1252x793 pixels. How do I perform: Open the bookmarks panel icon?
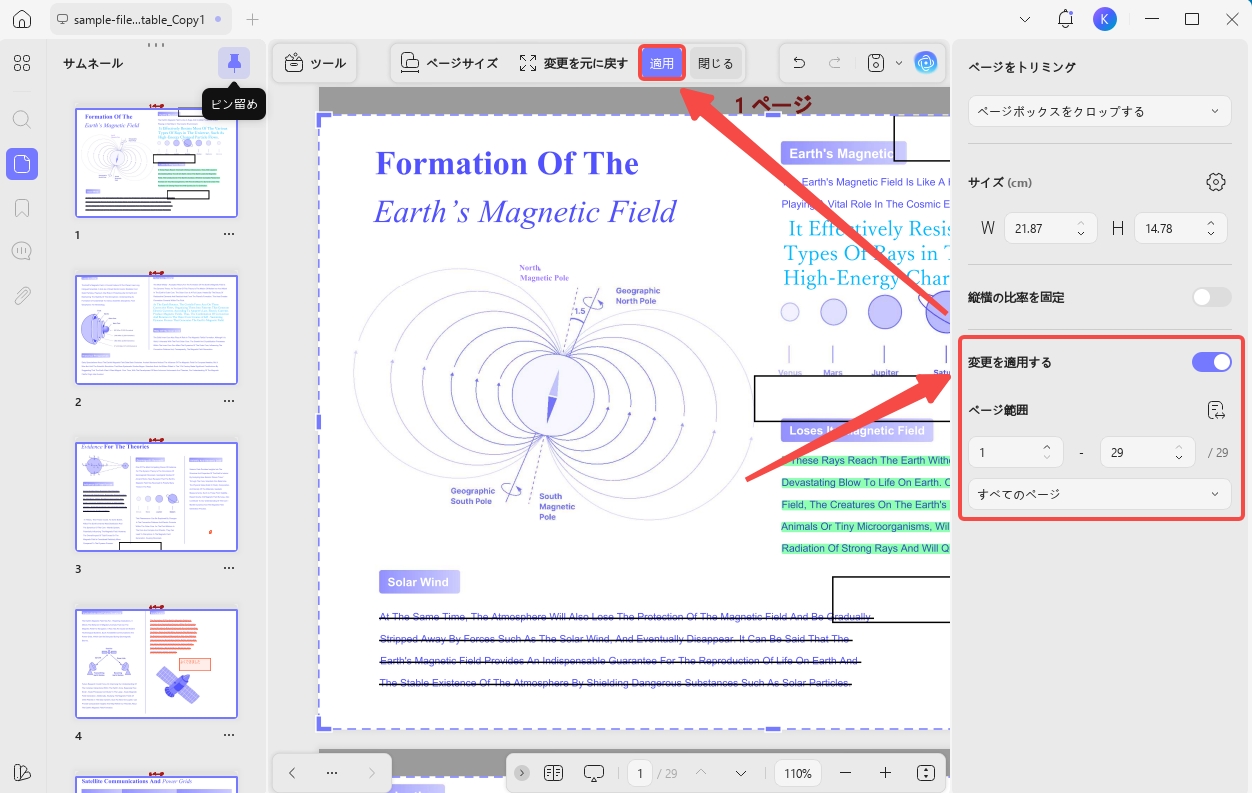pyautogui.click(x=22, y=208)
